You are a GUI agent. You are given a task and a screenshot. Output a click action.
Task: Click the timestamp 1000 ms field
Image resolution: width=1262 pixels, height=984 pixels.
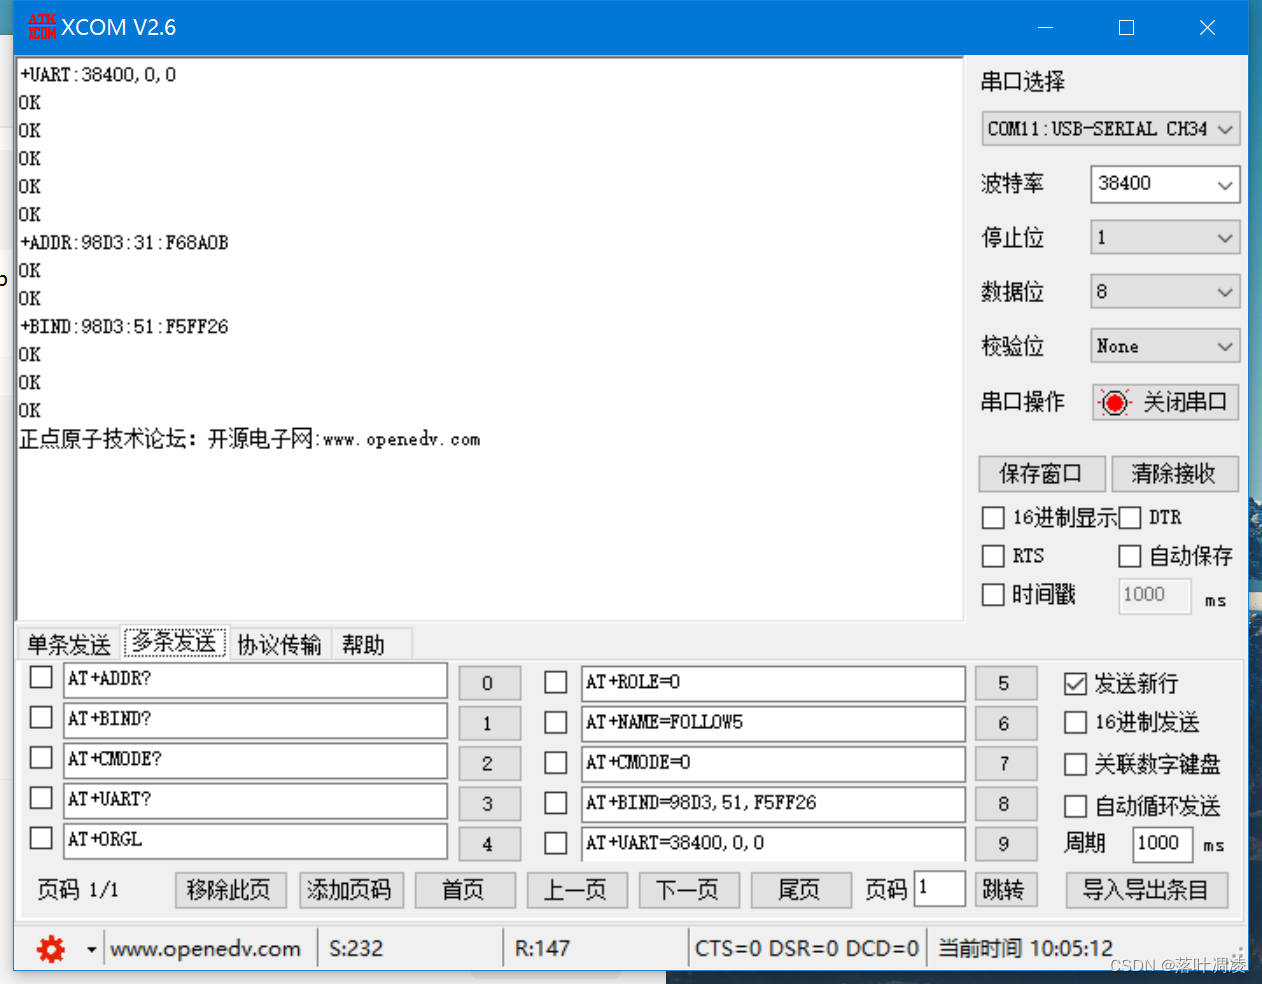coord(1154,595)
